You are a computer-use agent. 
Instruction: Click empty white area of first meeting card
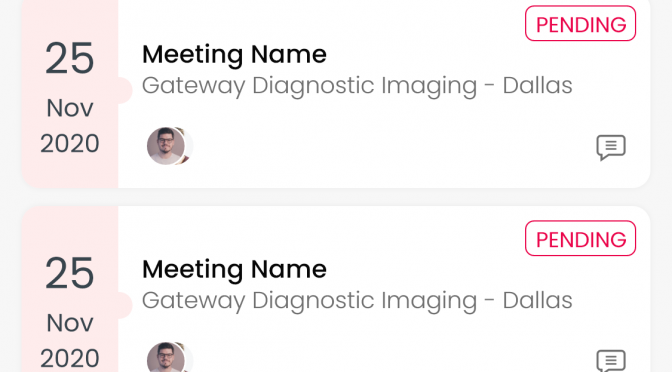click(386, 146)
